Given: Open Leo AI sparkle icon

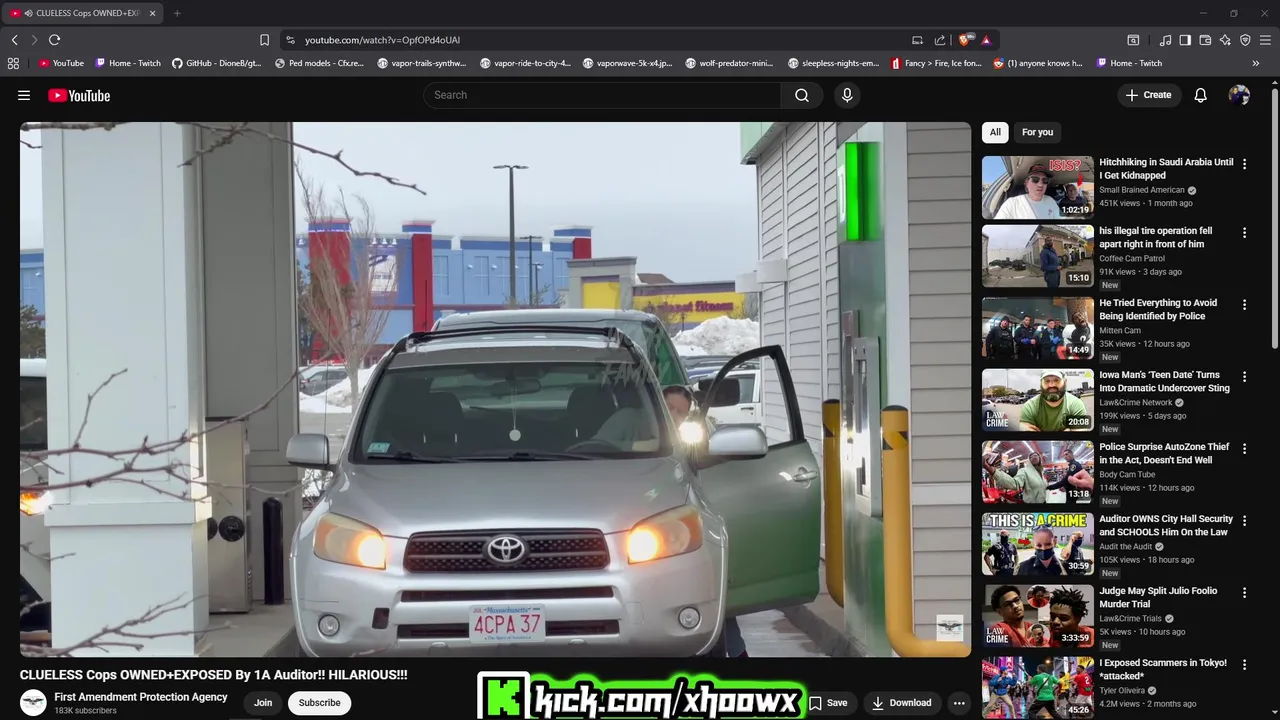Looking at the screenshot, I should (1225, 40).
